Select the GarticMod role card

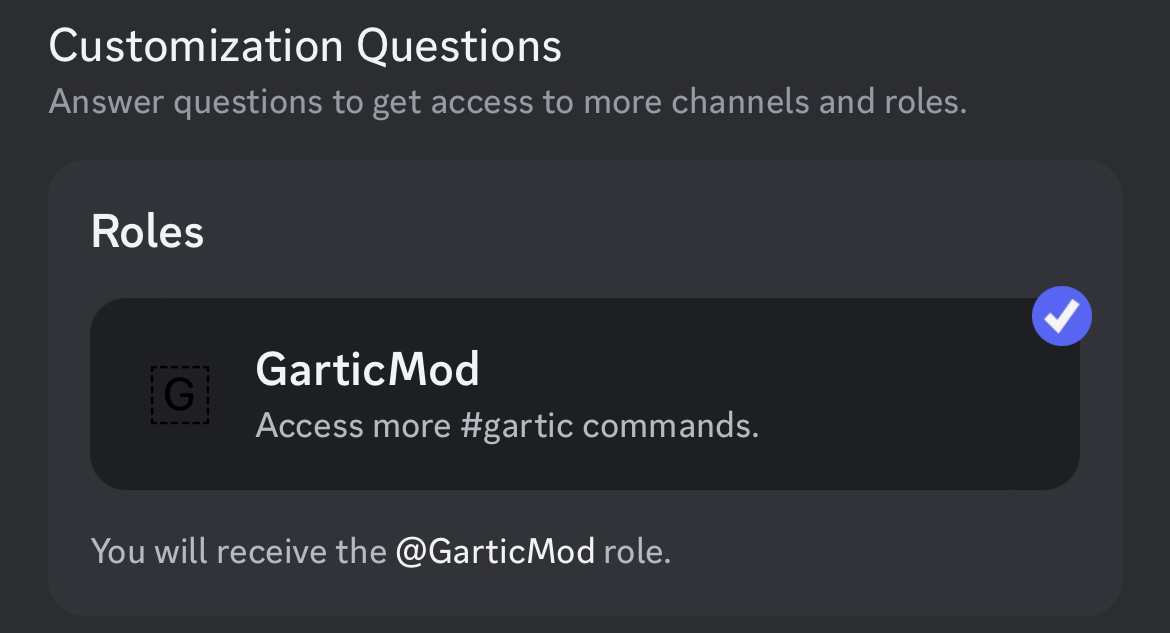point(585,394)
